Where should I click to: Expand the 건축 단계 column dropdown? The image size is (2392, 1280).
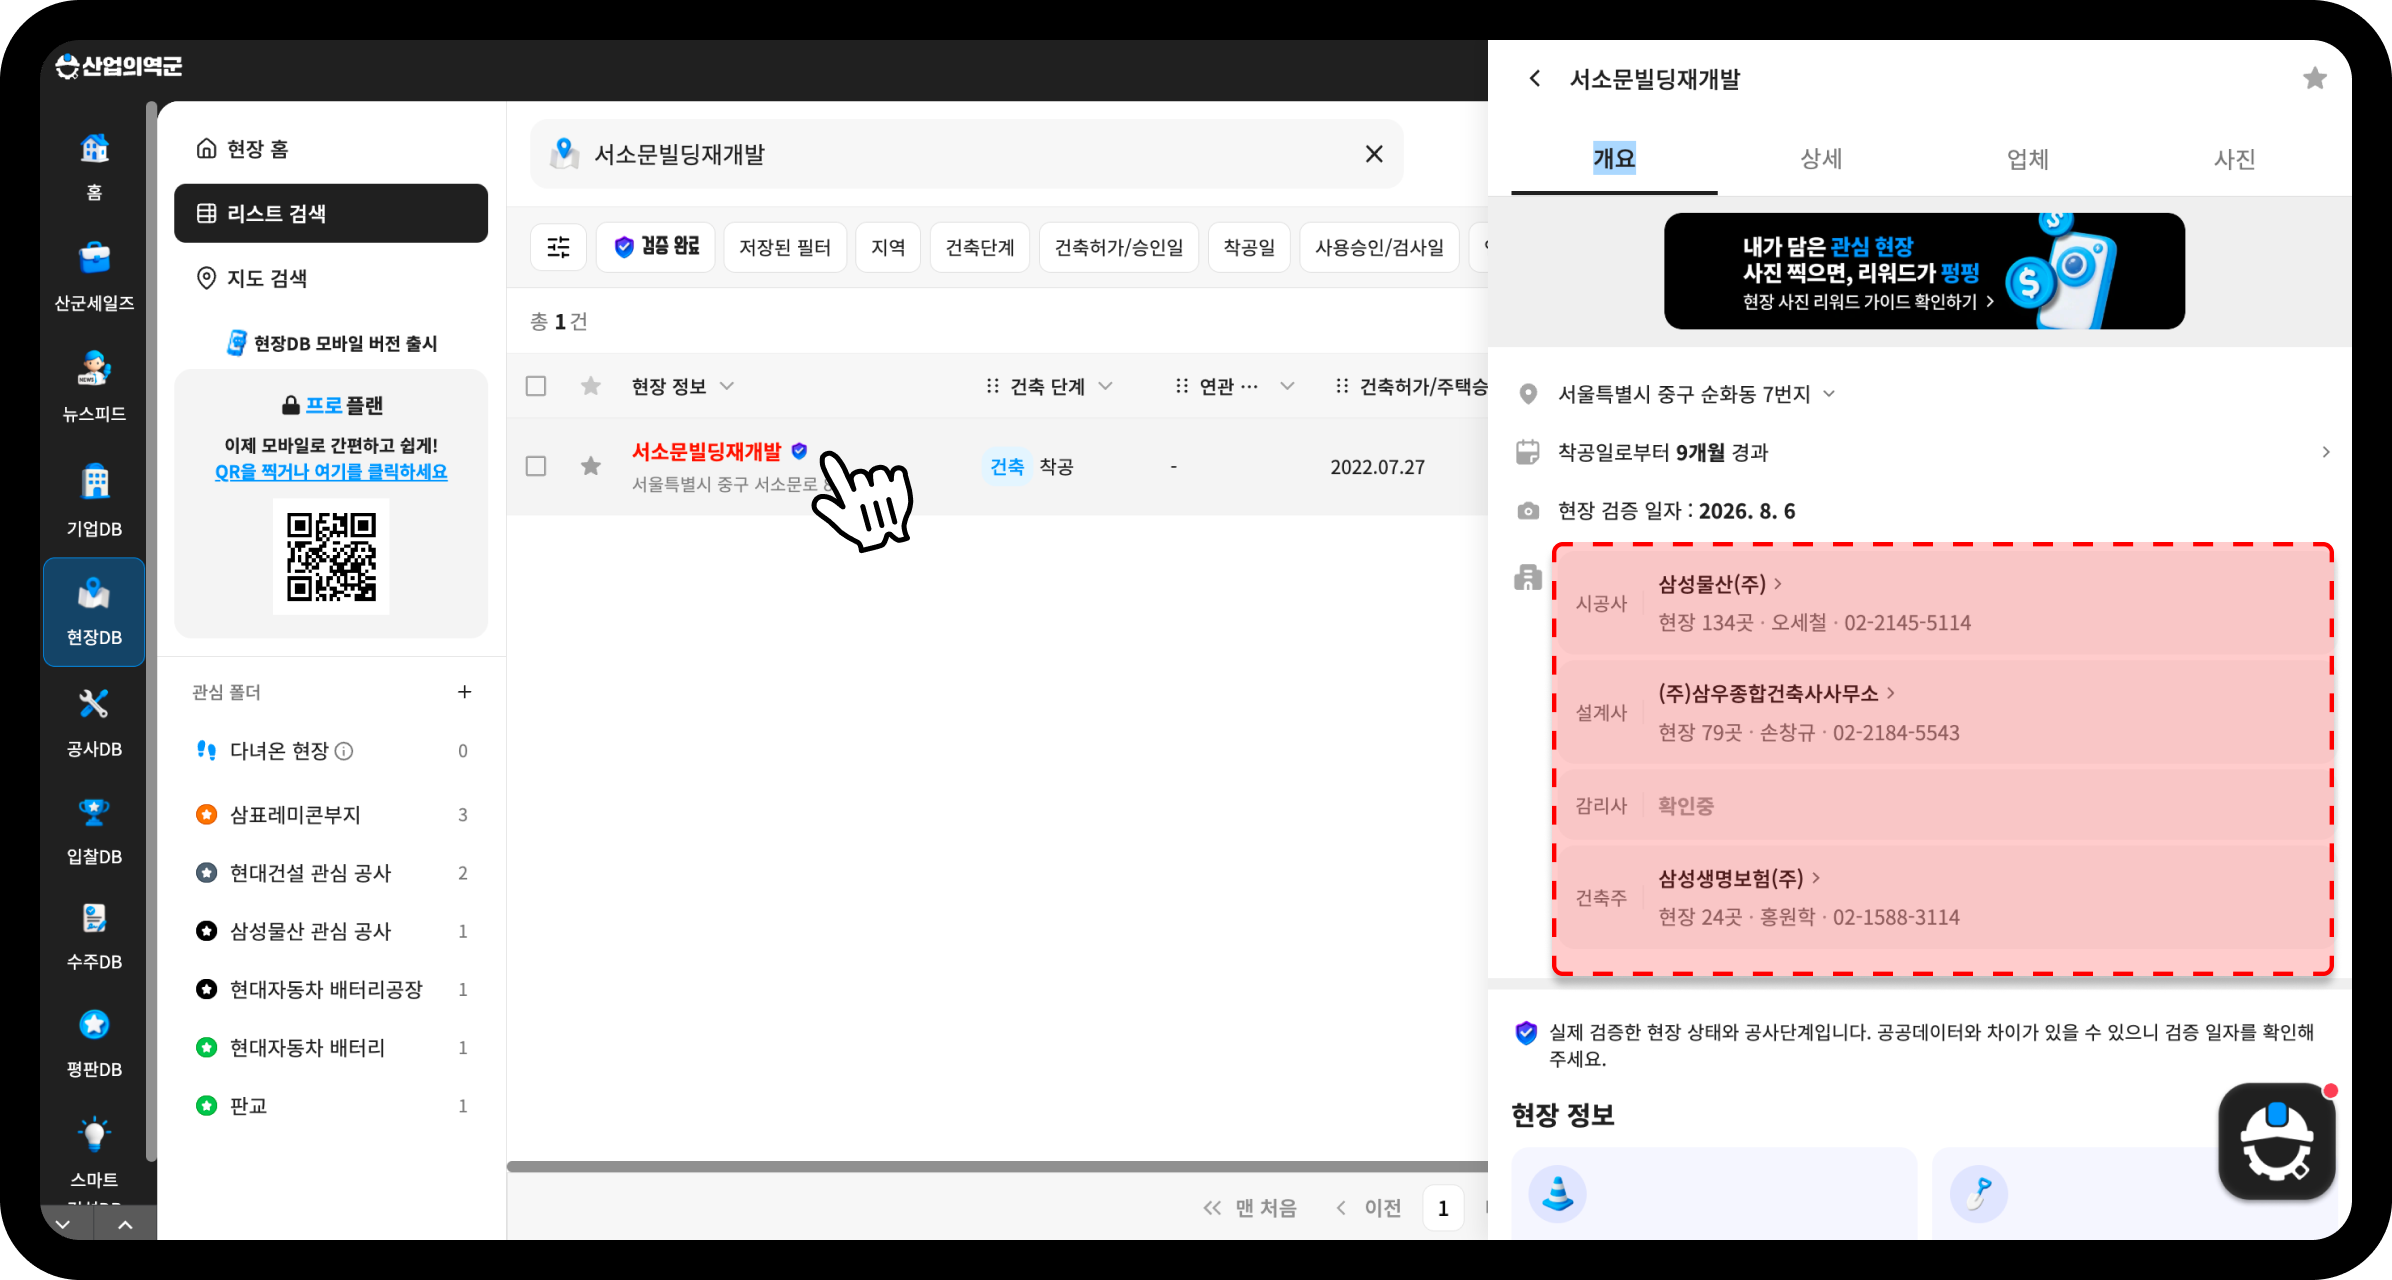coord(1105,386)
